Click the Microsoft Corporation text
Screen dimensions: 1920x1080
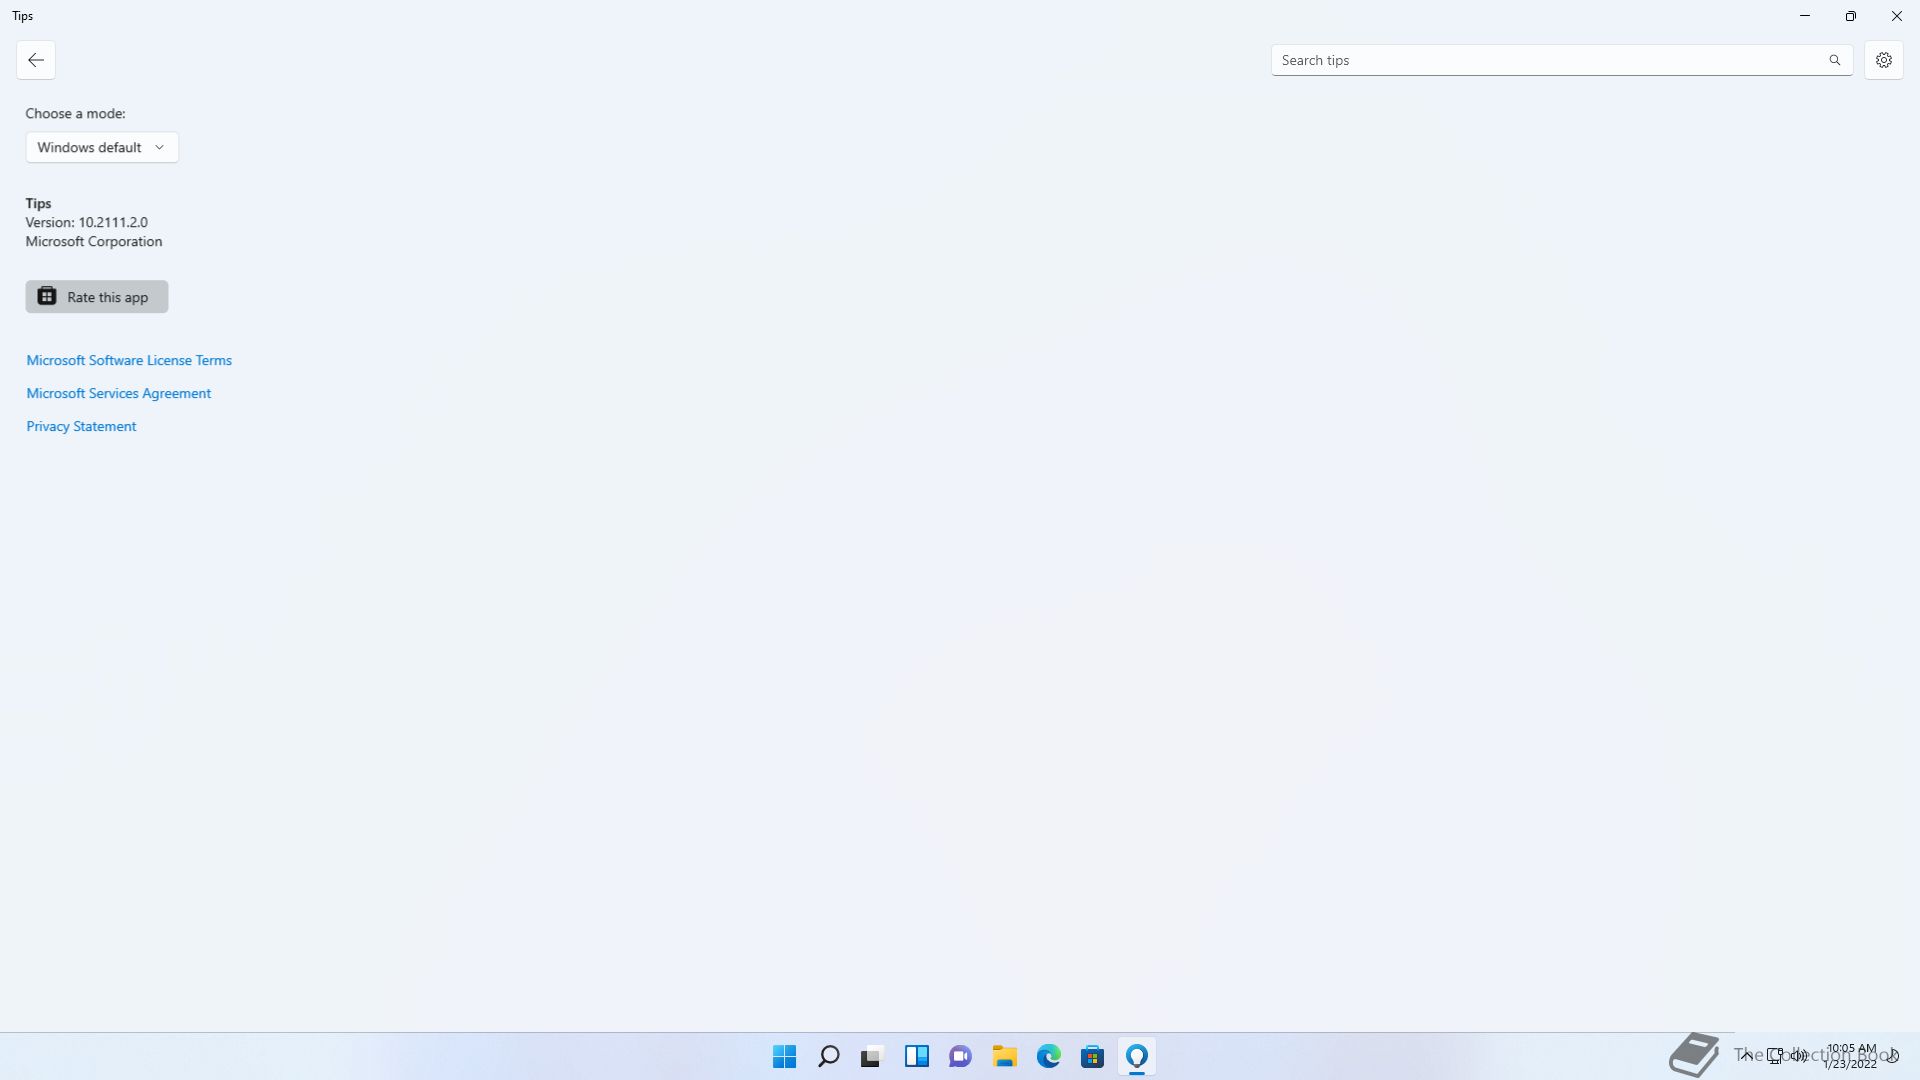94,241
